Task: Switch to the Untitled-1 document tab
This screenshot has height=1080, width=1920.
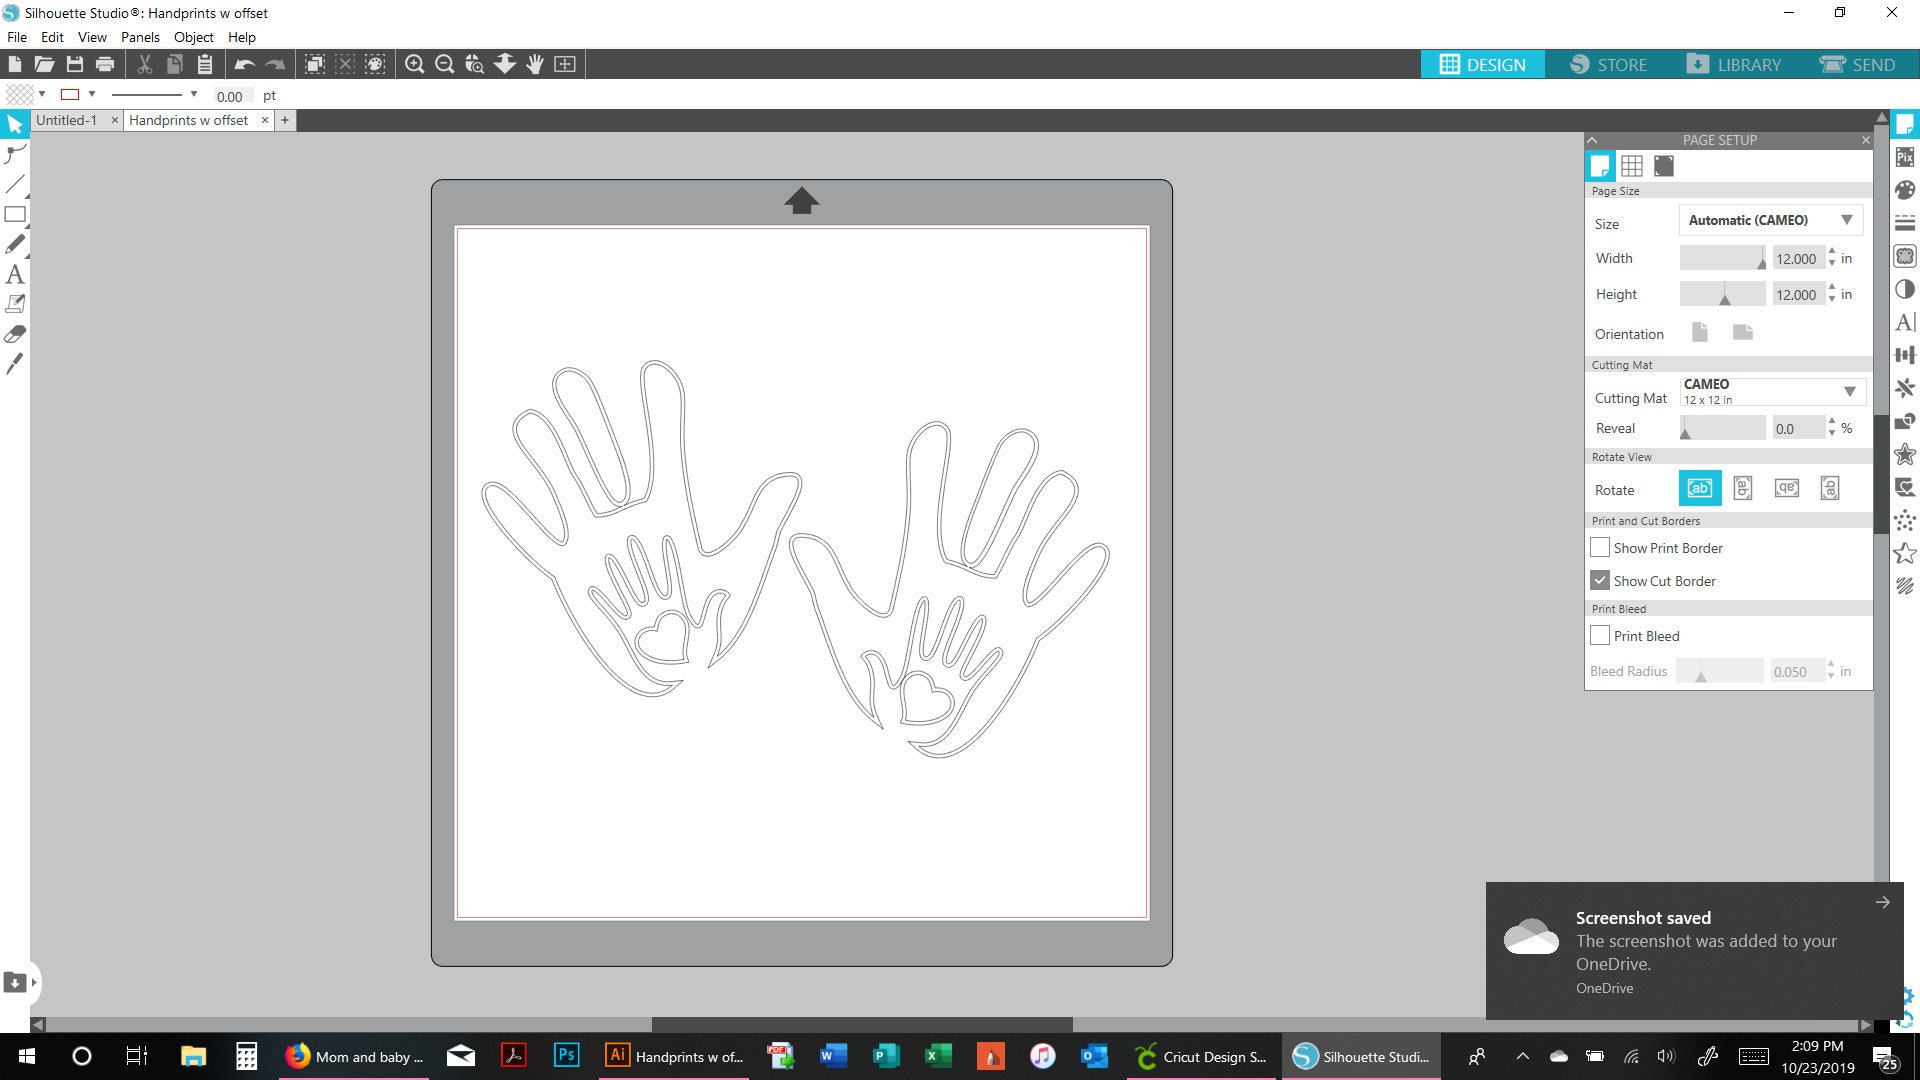Action: [67, 120]
